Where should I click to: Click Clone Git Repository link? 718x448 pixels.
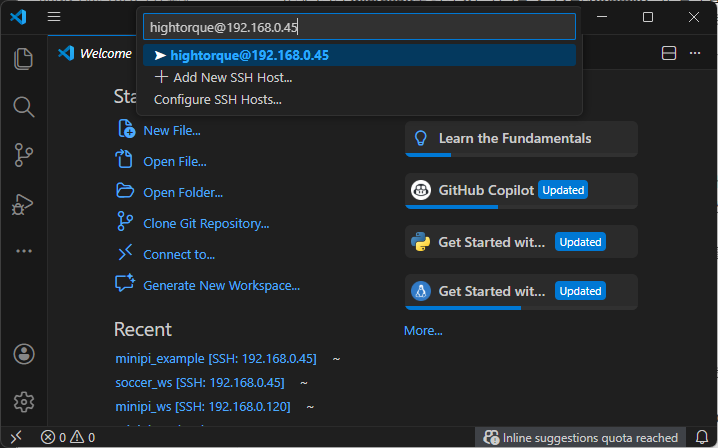(206, 224)
